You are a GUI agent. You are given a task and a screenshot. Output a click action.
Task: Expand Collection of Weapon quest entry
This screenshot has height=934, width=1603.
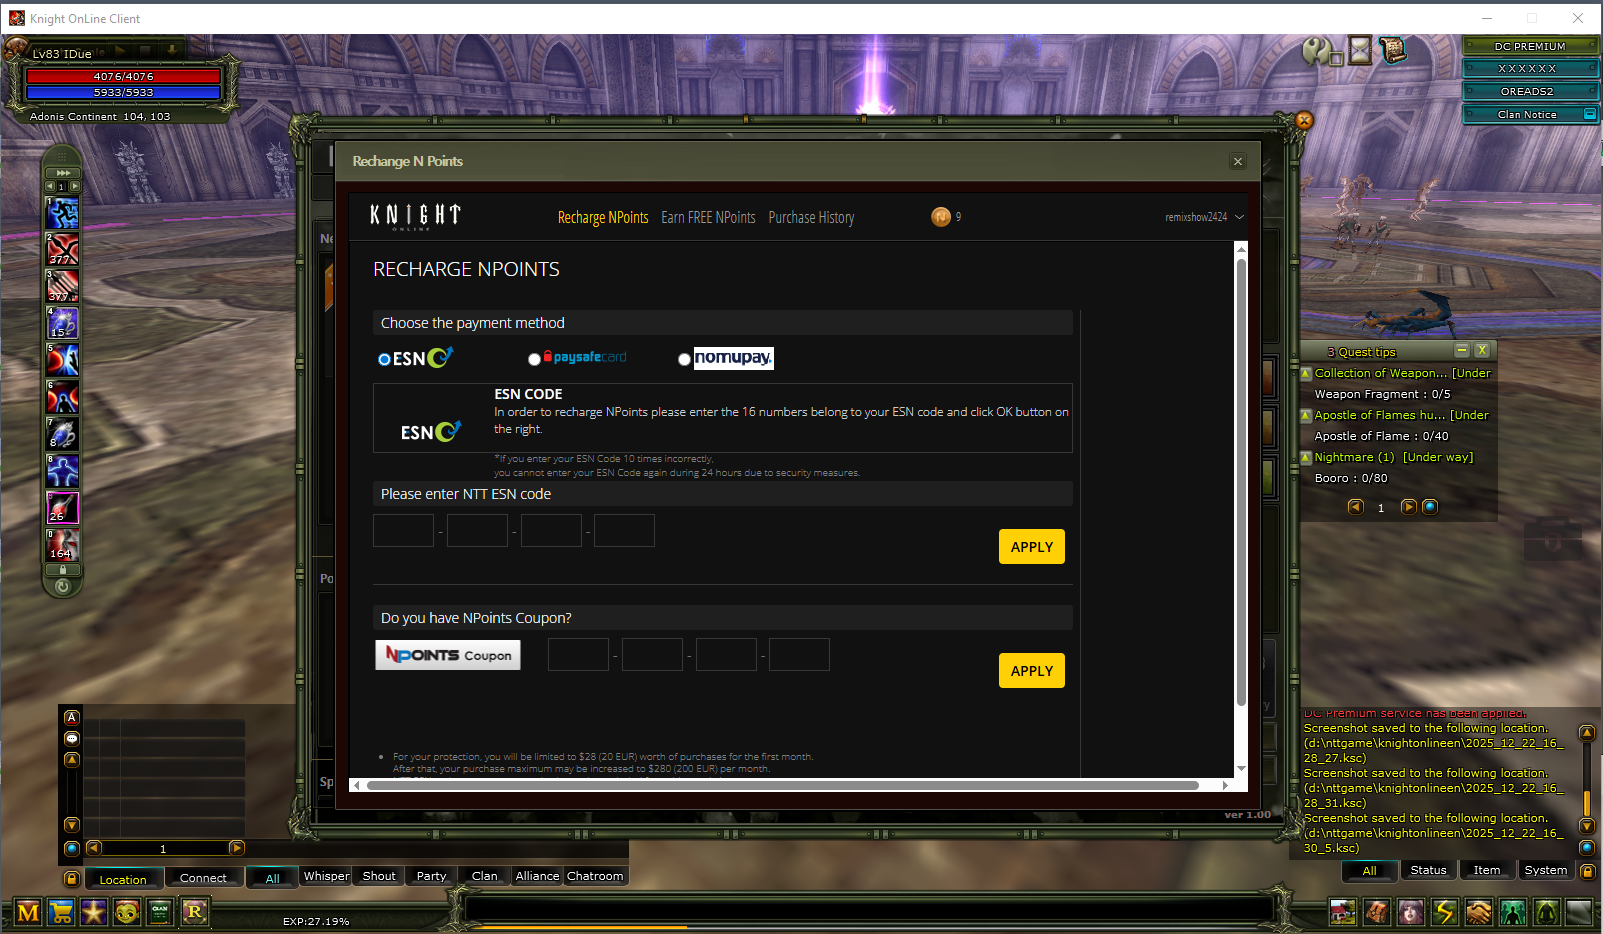click(1306, 374)
